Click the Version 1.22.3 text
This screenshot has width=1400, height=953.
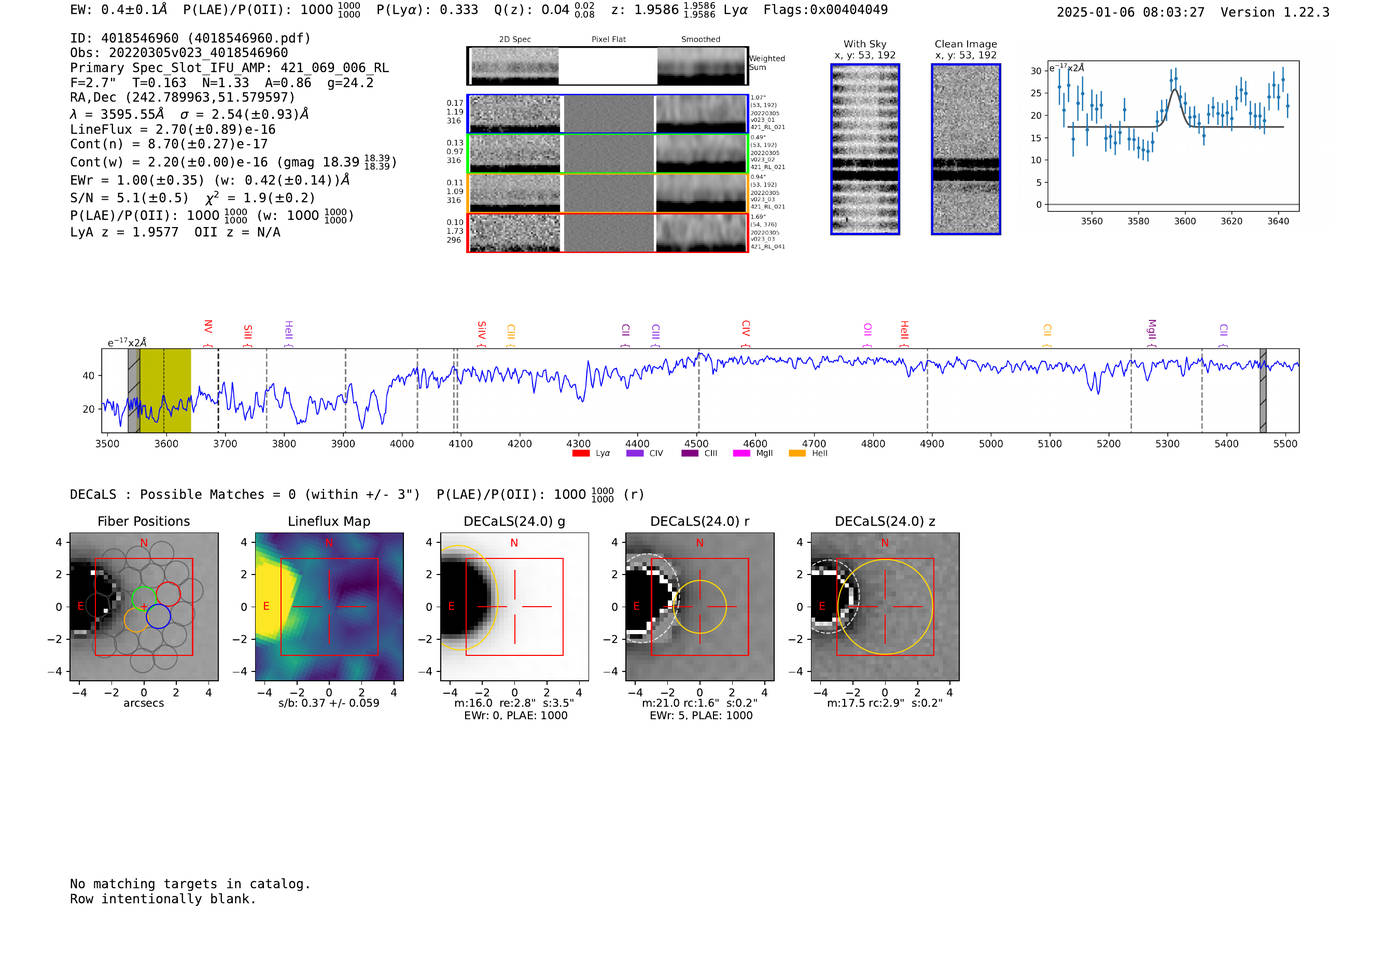click(1275, 12)
